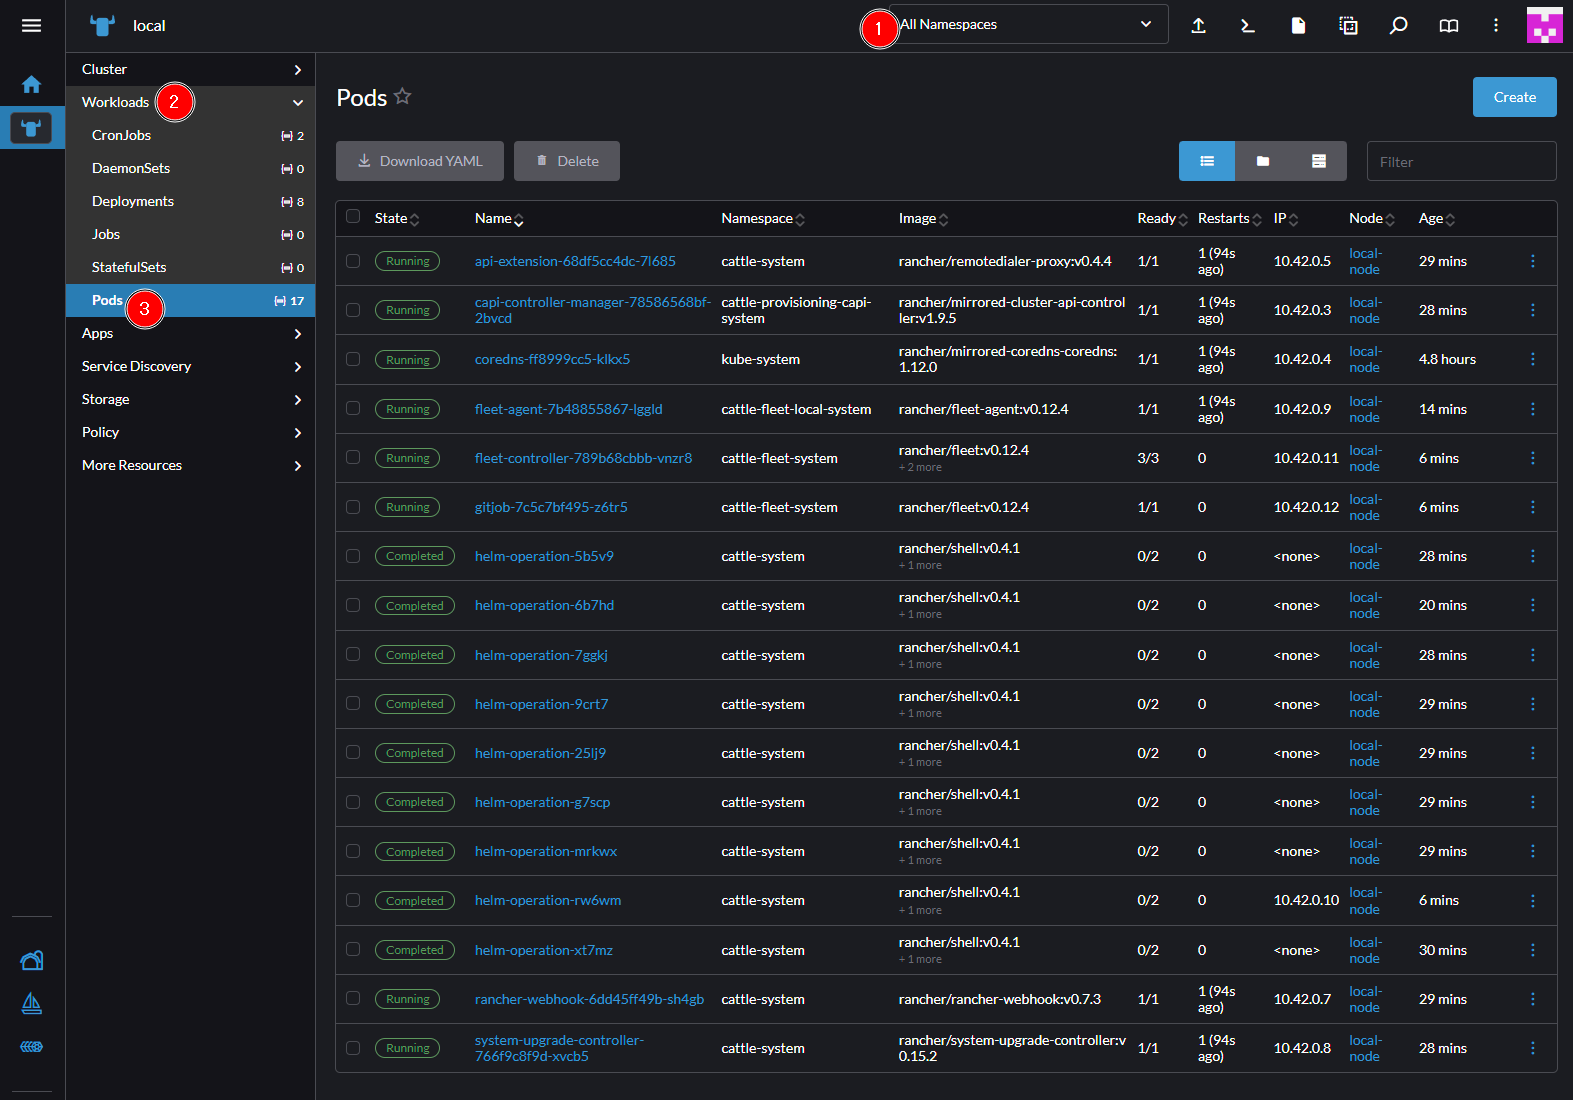1573x1100 pixels.
Task: Toggle the select-all pods checkbox
Action: tap(353, 216)
